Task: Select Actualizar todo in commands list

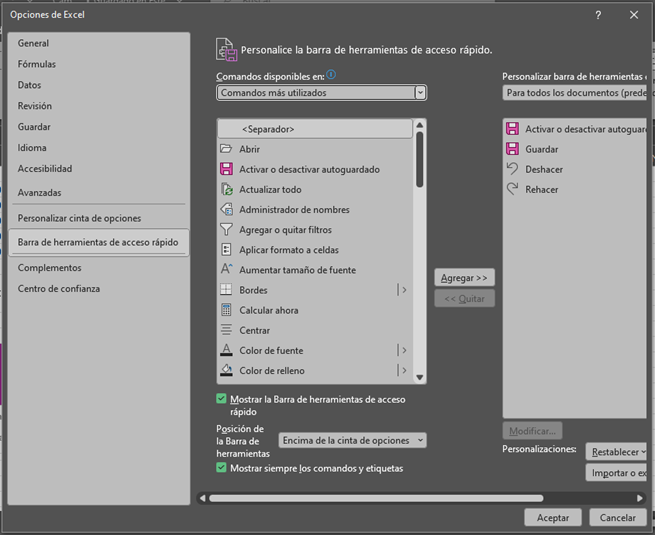Action: click(315, 189)
